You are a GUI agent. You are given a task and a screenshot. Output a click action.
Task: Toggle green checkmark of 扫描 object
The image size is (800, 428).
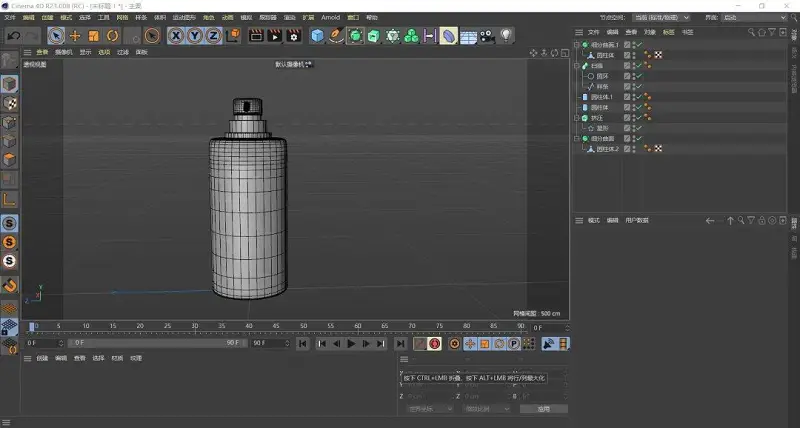pyautogui.click(x=639, y=66)
